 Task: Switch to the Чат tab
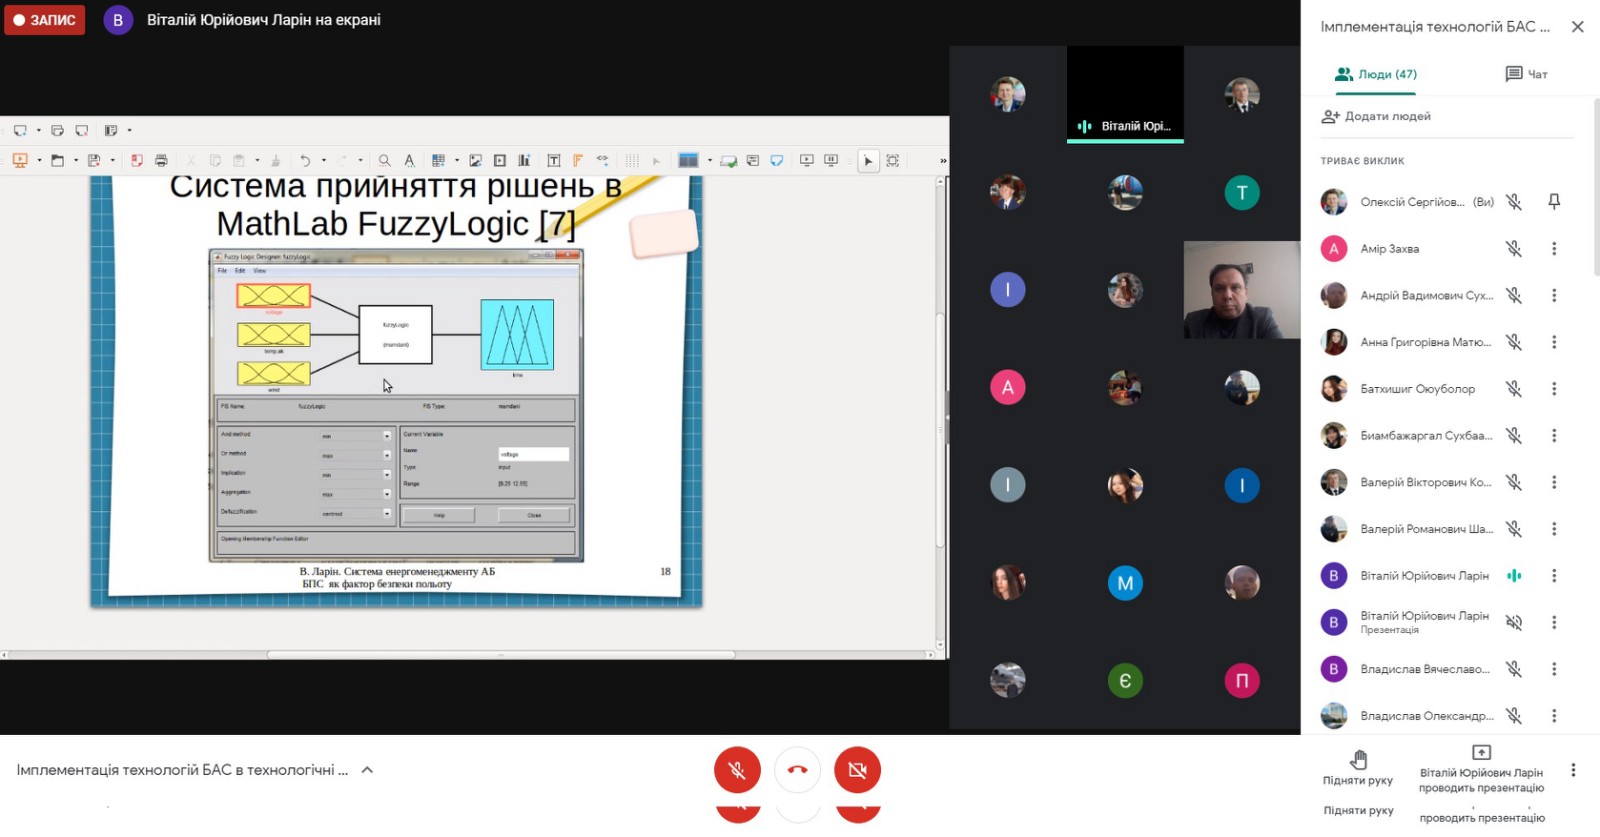[1526, 74]
